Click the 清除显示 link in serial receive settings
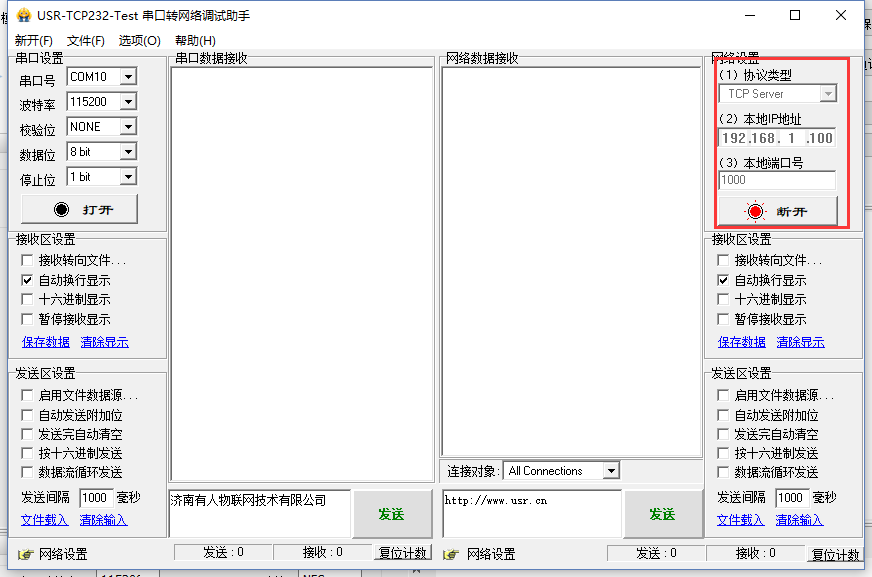This screenshot has width=872, height=577. point(104,342)
